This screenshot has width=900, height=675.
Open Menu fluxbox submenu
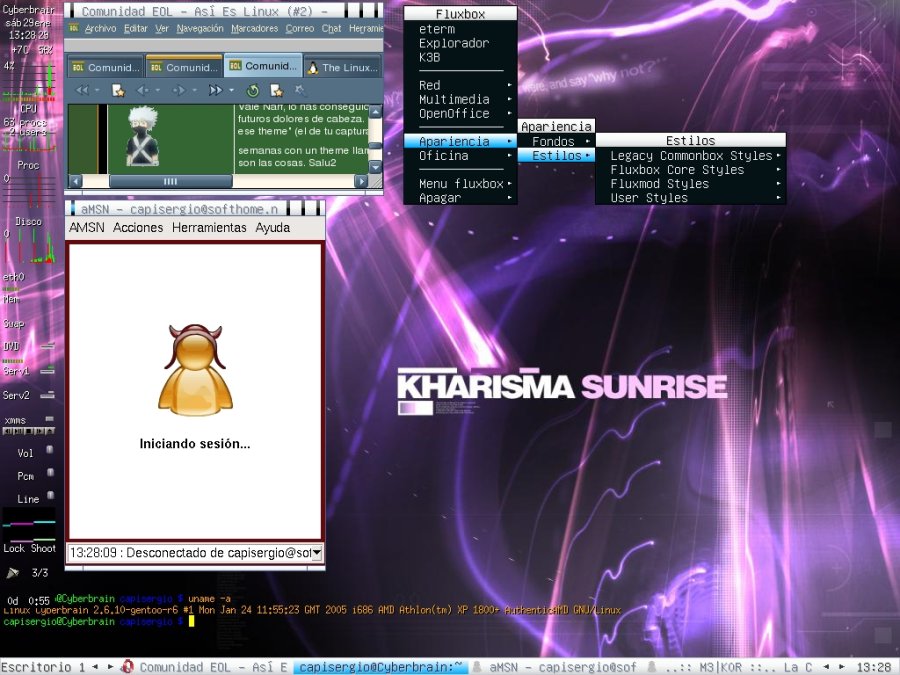(x=460, y=184)
